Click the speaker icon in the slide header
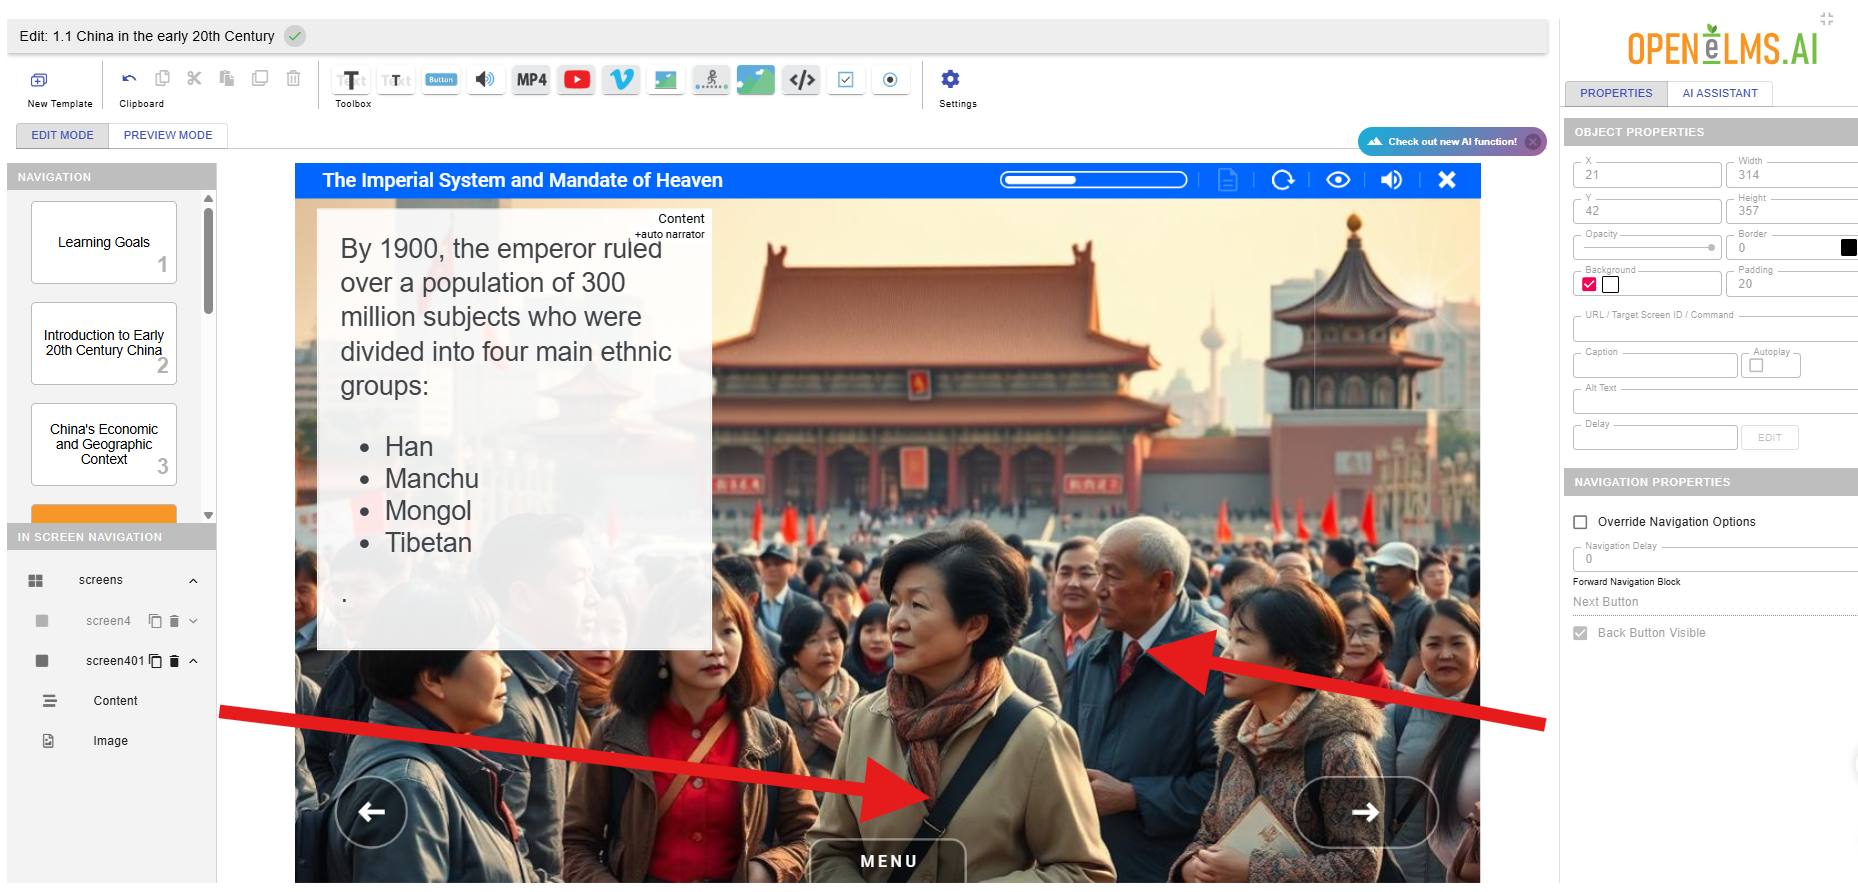This screenshot has width=1858, height=892. (1391, 180)
